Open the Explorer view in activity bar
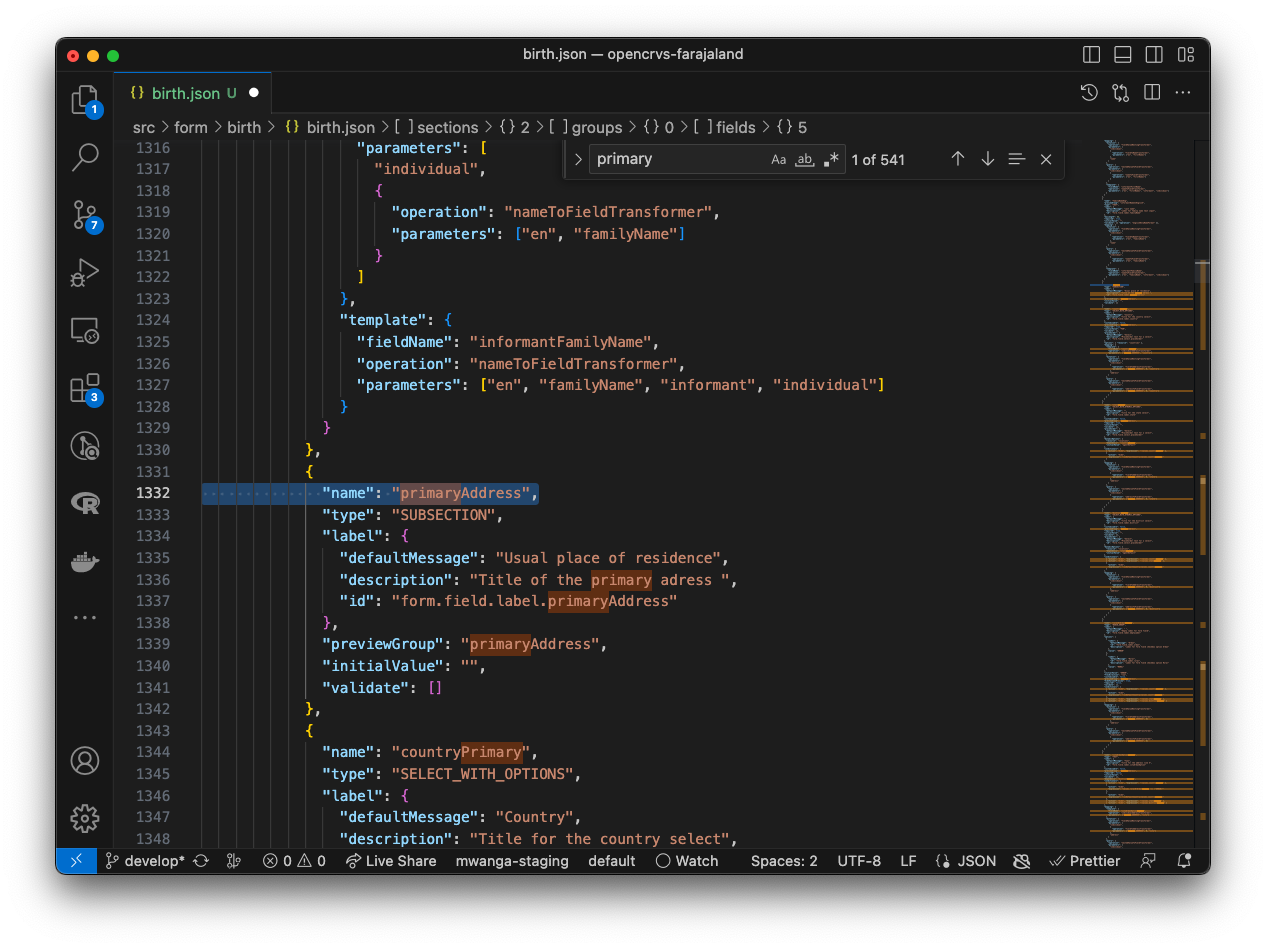Screen dimensions: 1266x948 coord(85,100)
